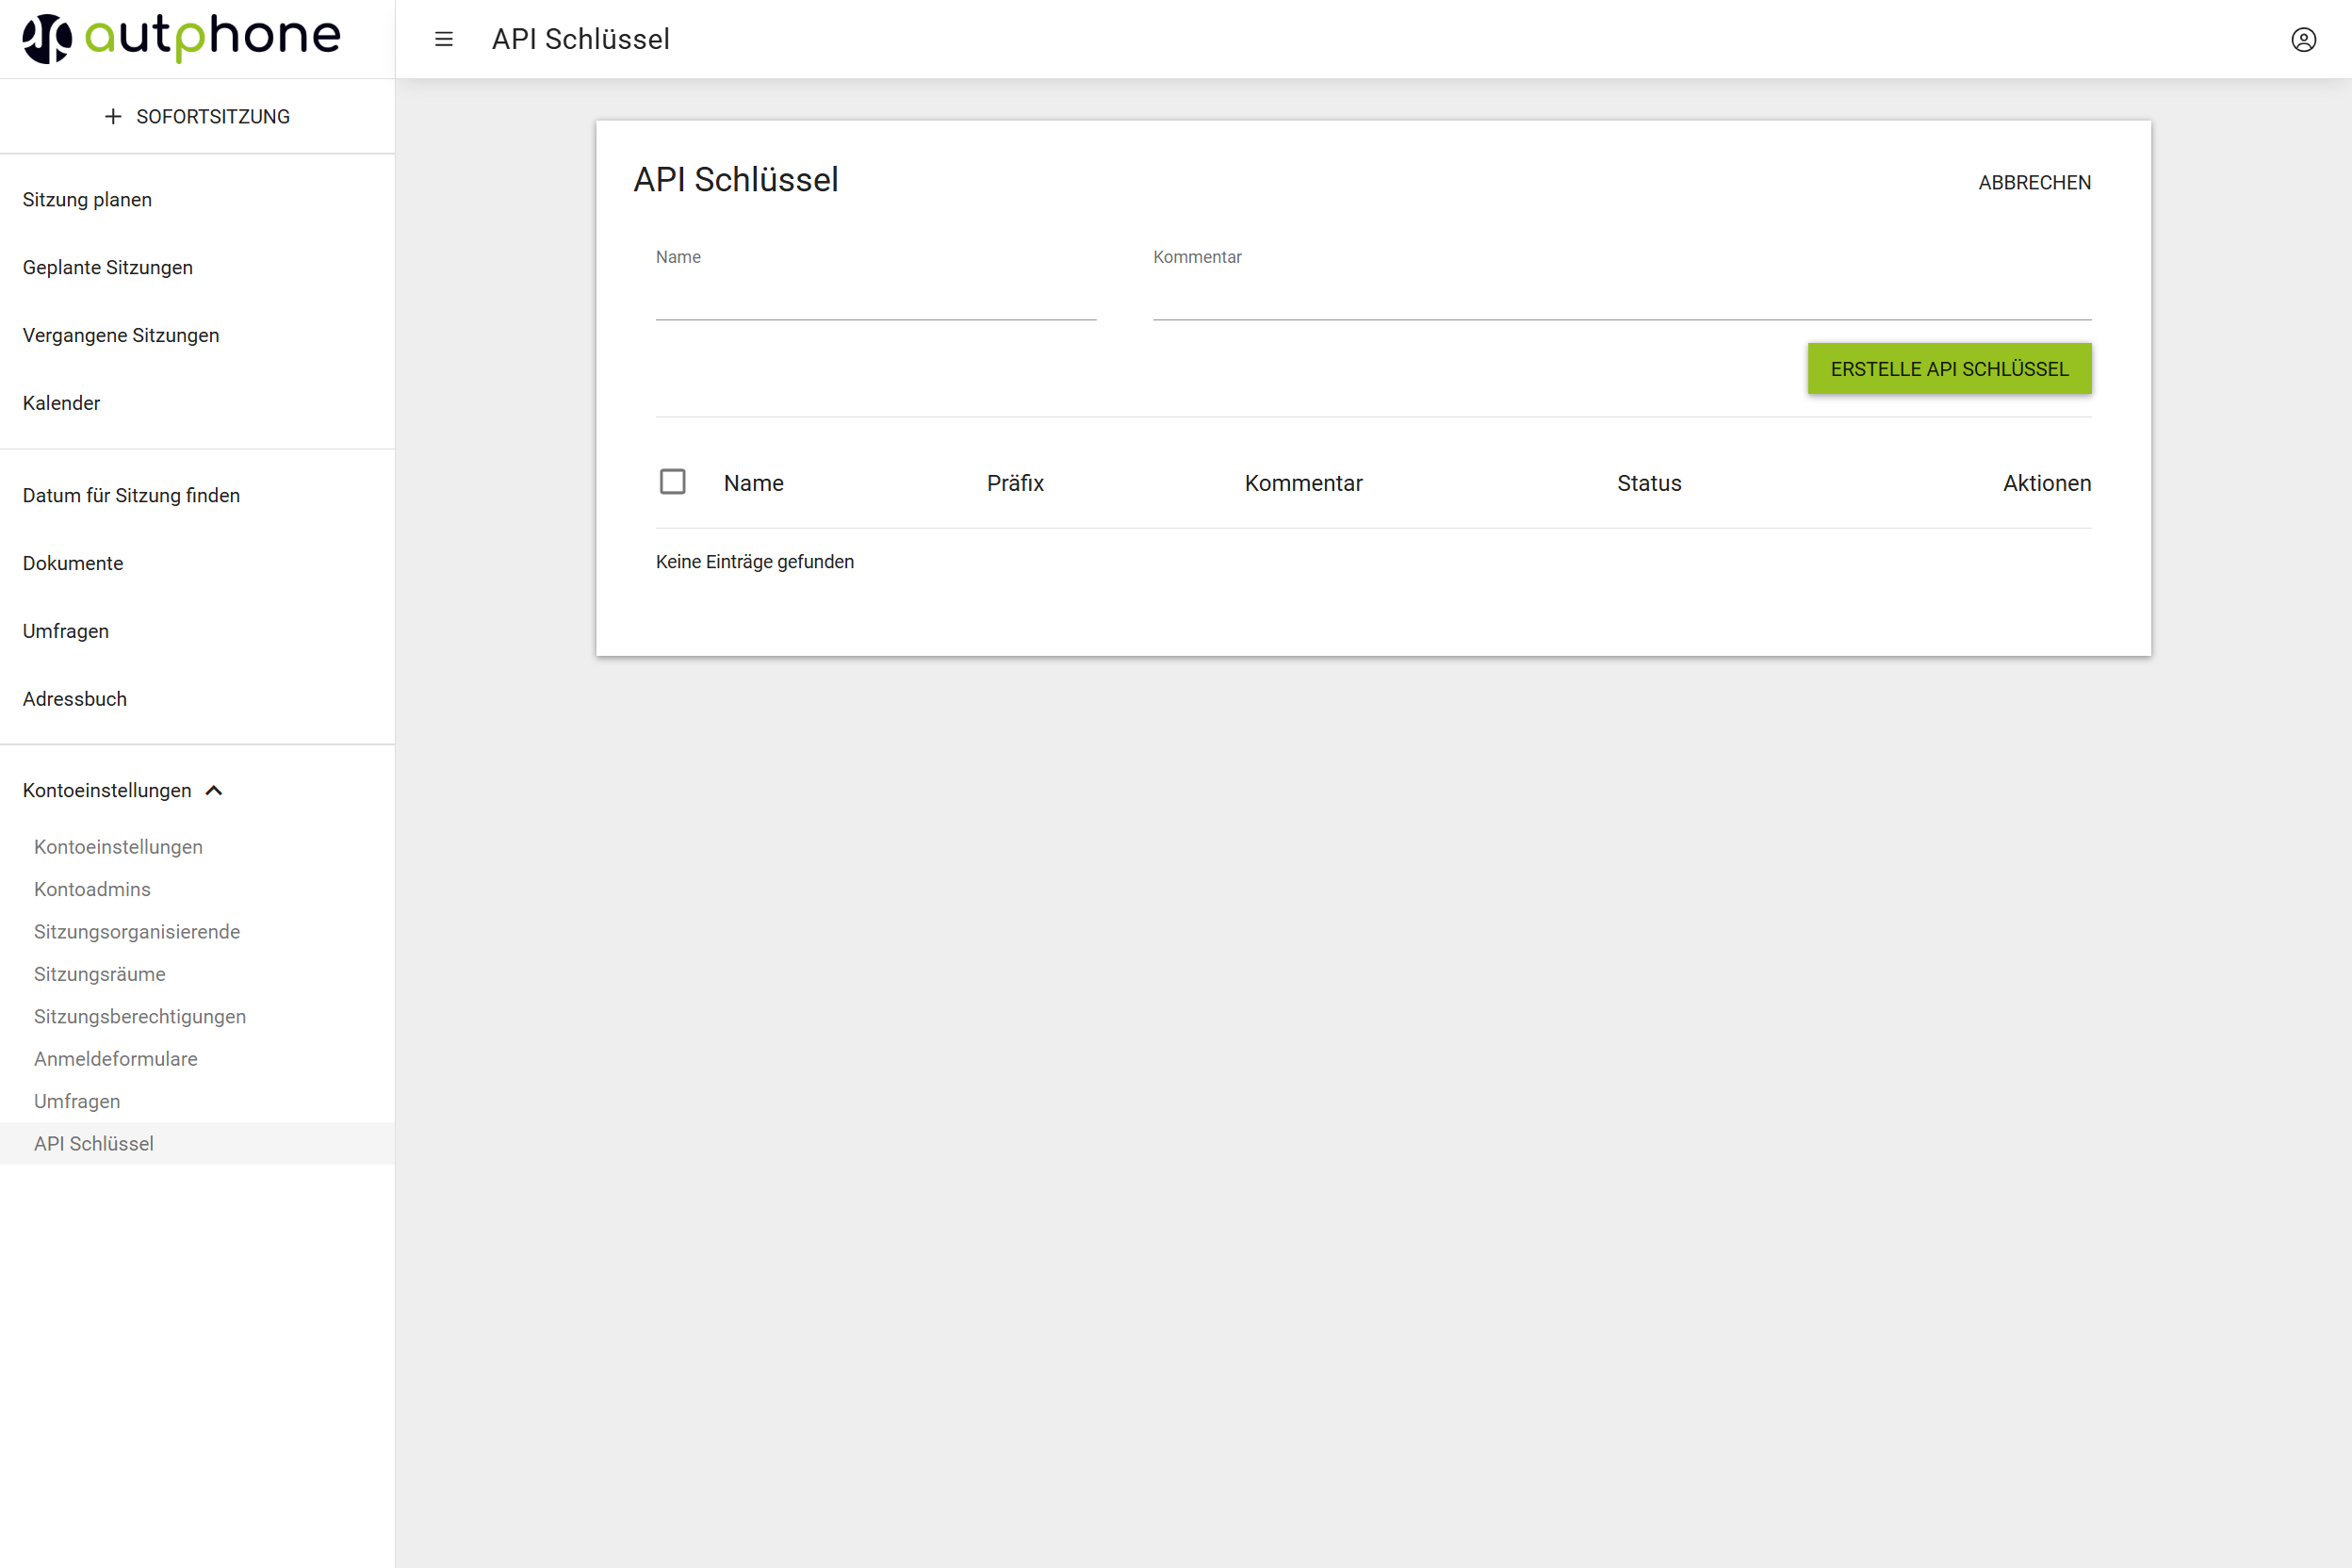Toggle the select-all checkbox in table header

pos(673,482)
